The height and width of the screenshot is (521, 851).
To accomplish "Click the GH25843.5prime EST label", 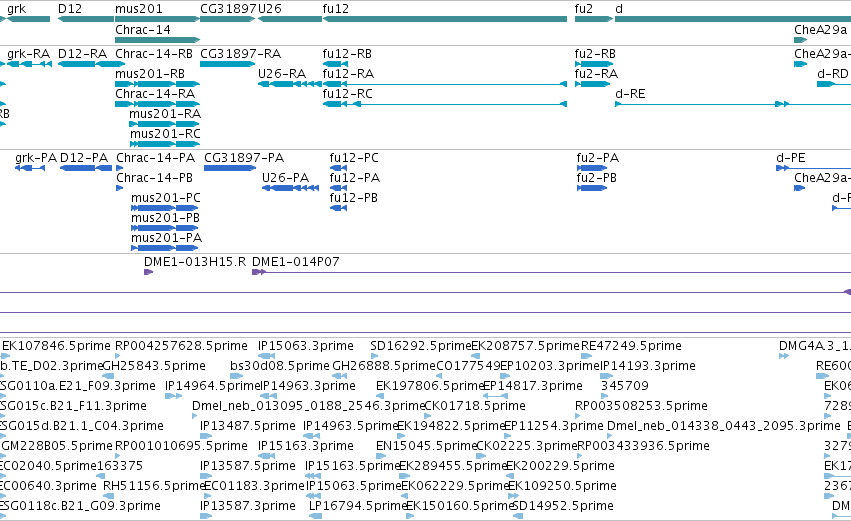I will click(x=154, y=366).
